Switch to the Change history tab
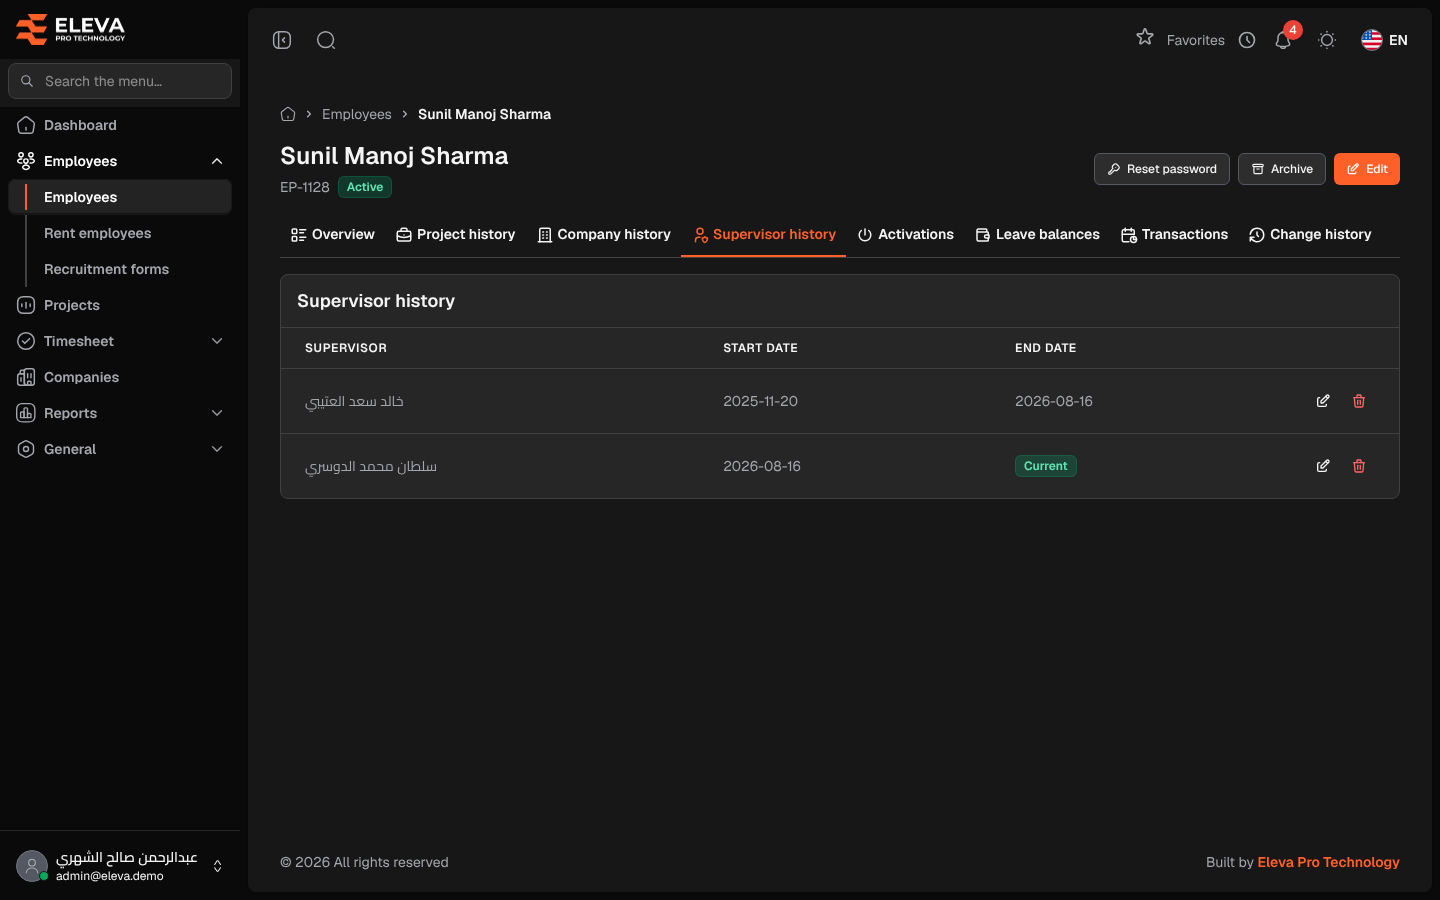 tap(1310, 235)
